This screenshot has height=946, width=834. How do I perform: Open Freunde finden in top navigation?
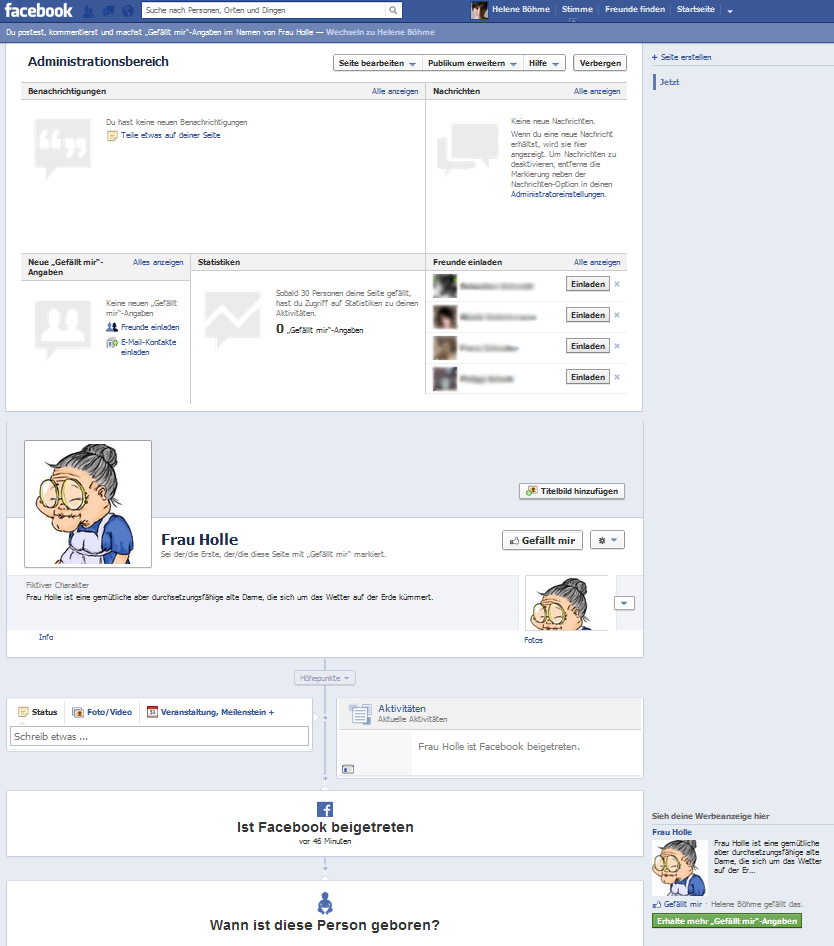(x=635, y=9)
